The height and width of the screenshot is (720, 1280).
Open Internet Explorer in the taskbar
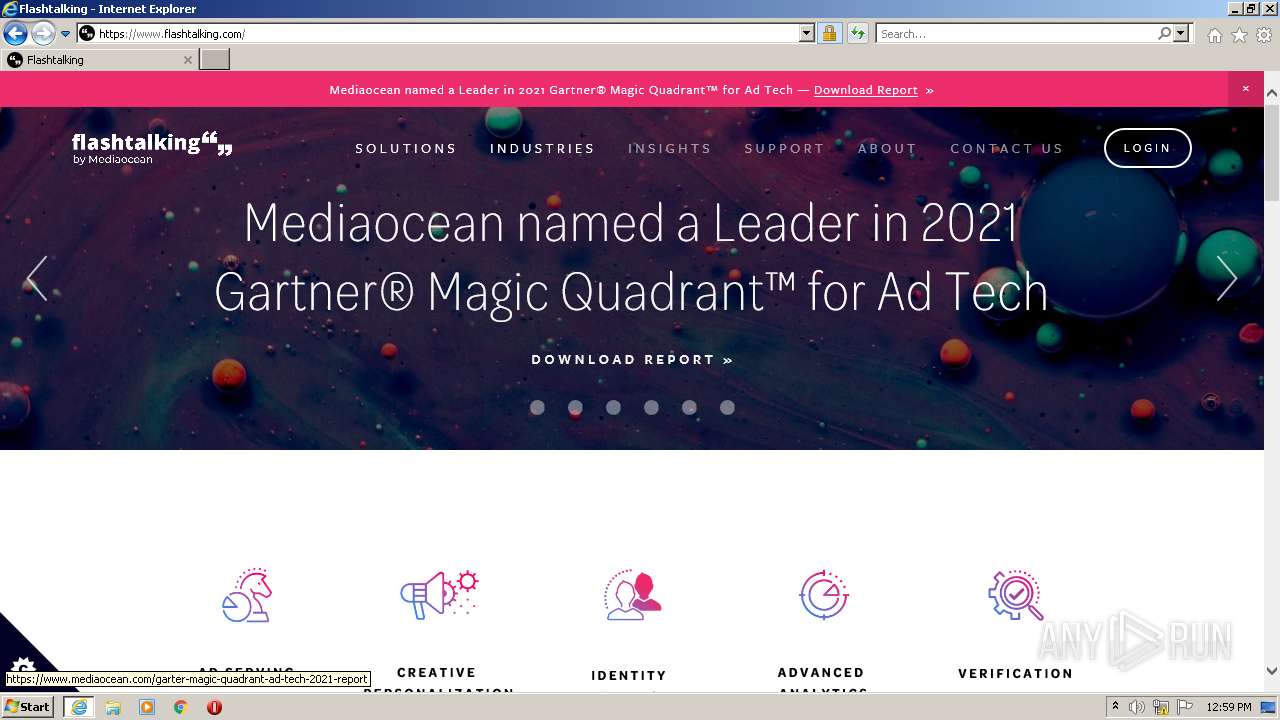coord(79,707)
